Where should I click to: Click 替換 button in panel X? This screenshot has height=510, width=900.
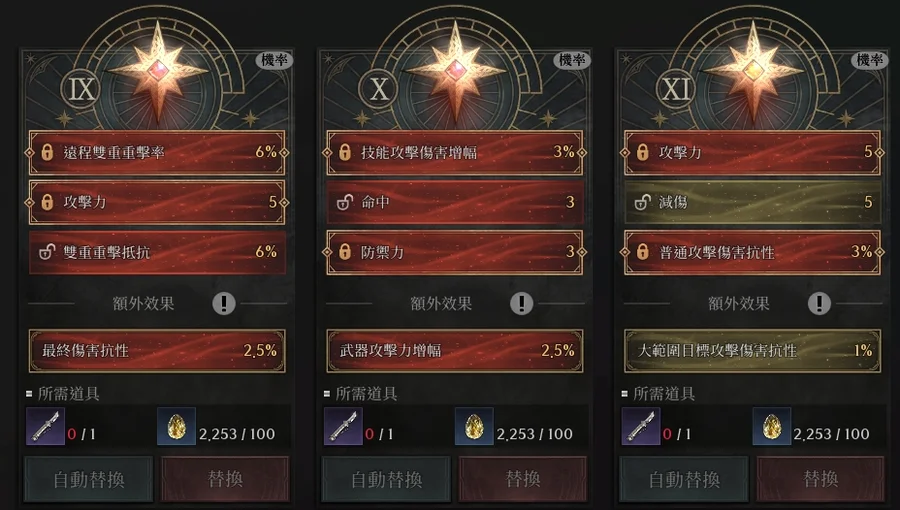click(x=523, y=479)
